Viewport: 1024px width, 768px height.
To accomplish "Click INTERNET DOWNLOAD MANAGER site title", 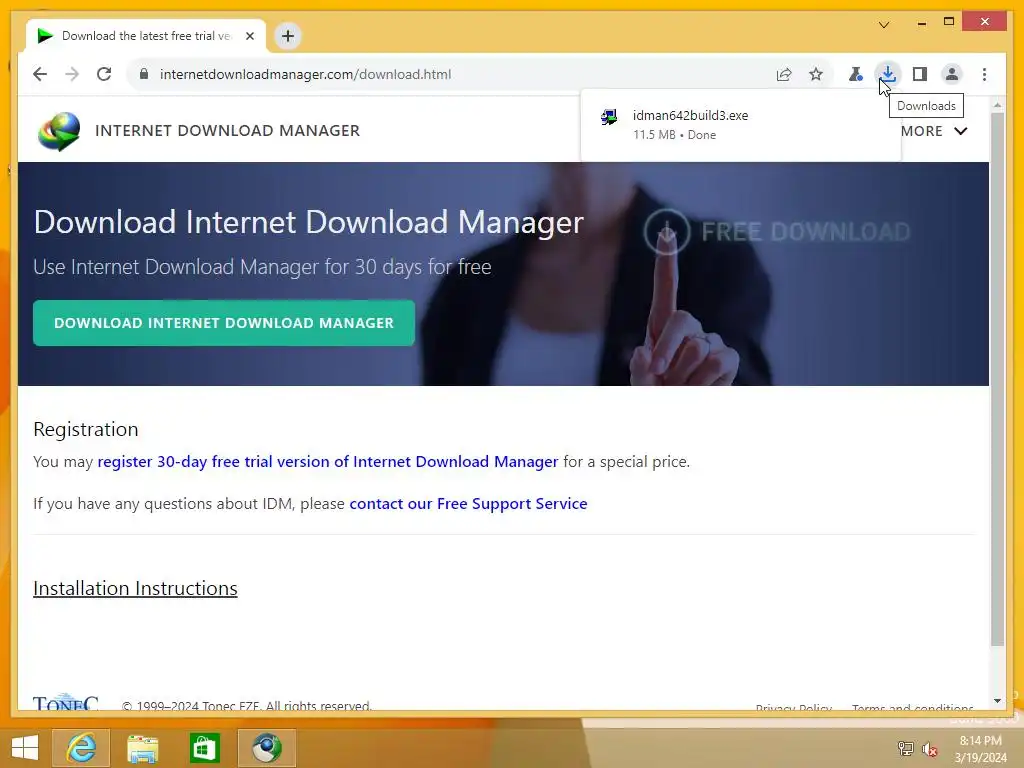I will tap(227, 131).
